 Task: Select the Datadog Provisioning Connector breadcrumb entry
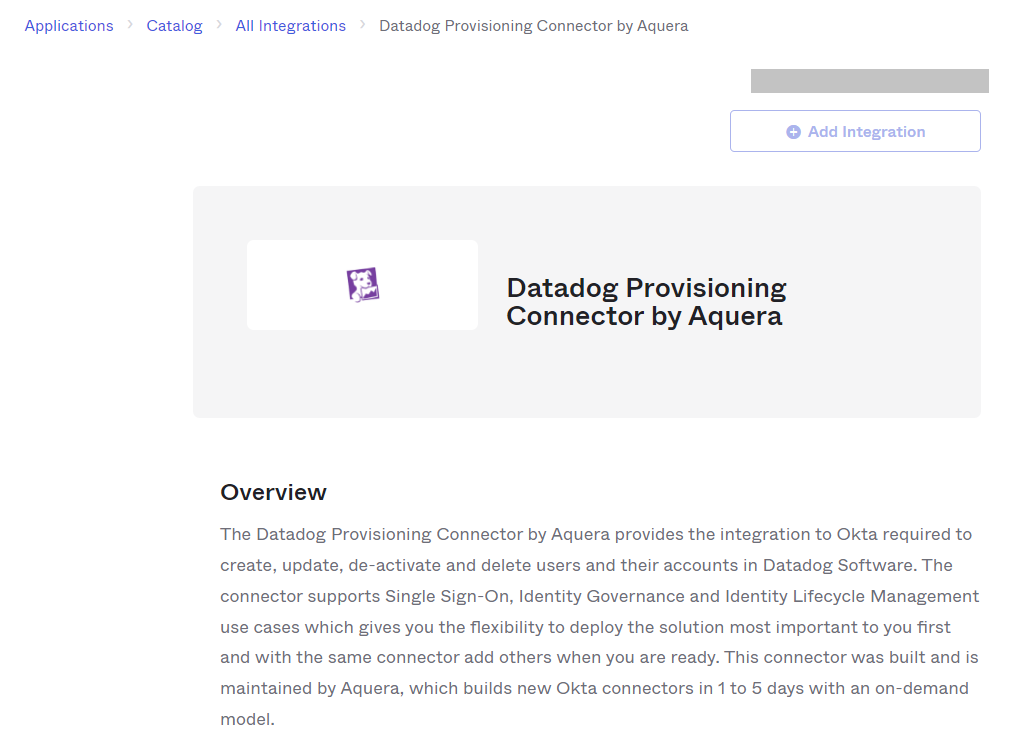(533, 25)
